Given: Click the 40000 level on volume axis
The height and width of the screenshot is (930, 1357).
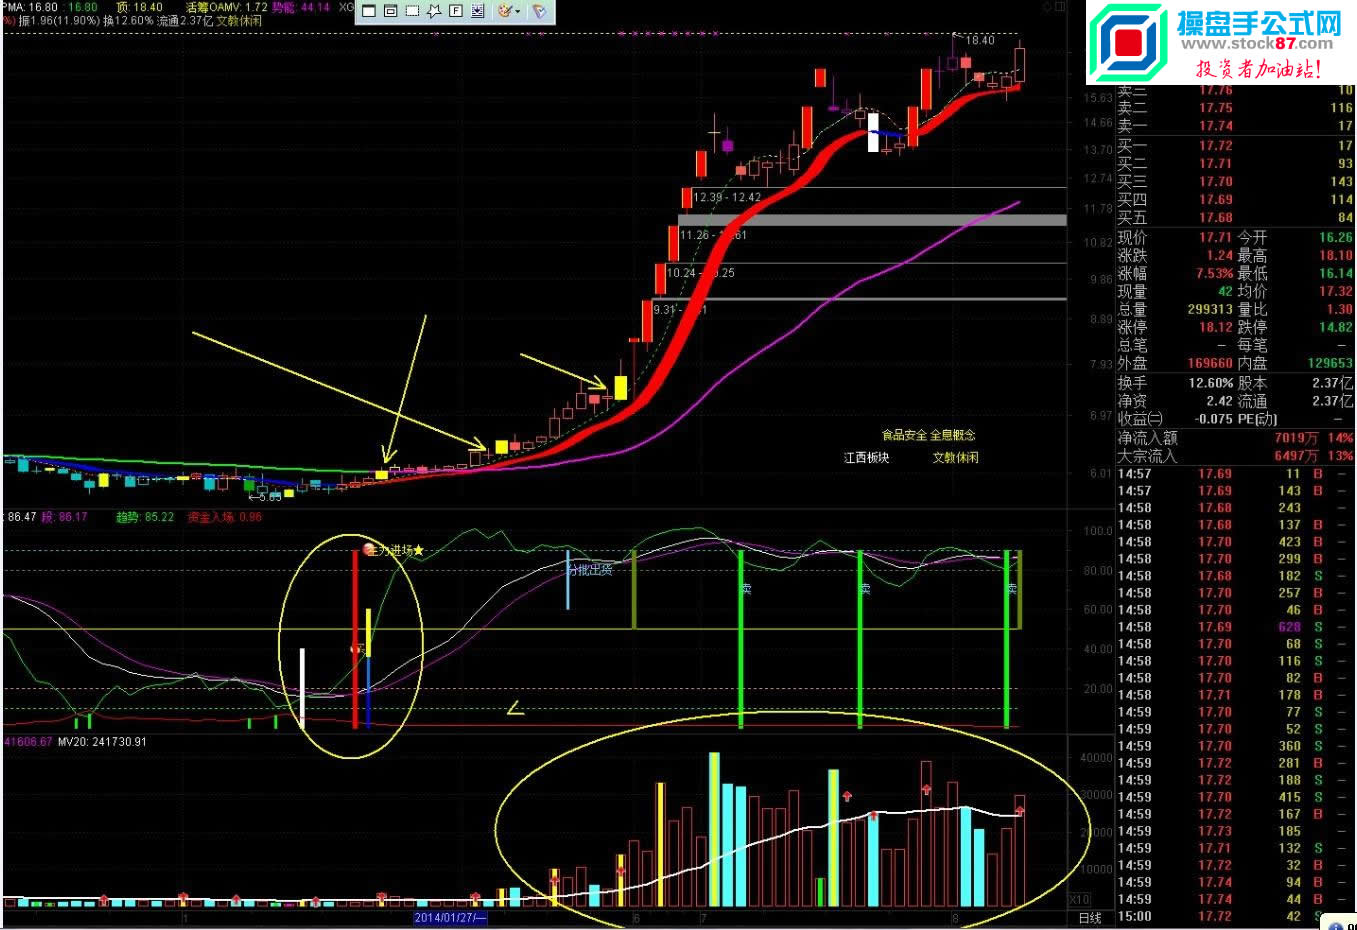Looking at the screenshot, I should (1096, 758).
